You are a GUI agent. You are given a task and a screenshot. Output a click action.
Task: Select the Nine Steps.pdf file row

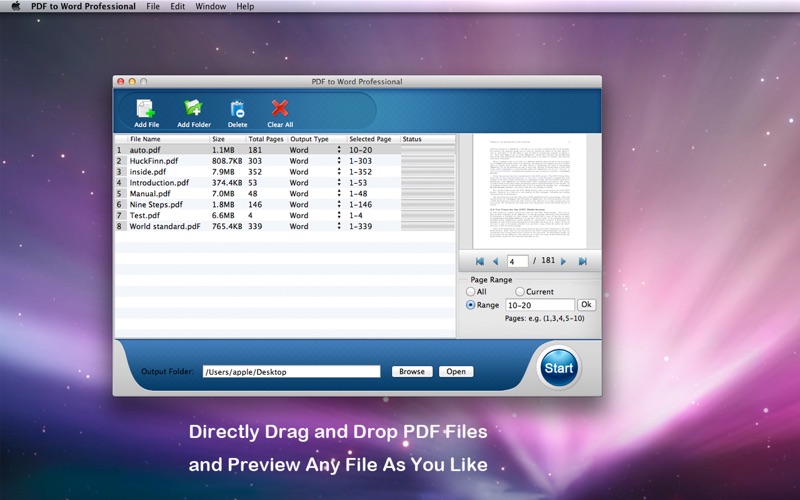click(x=285, y=204)
